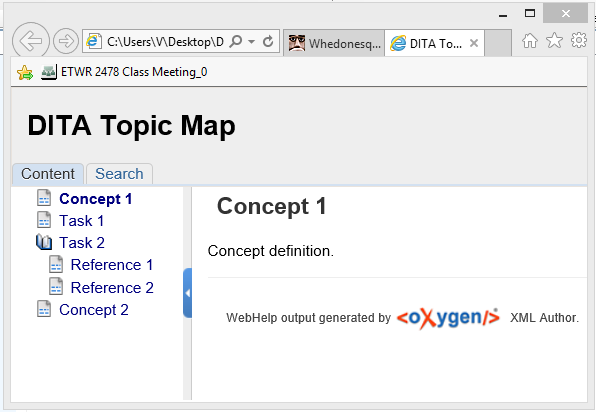The image size is (596, 412).
Task: Click the search magnifier in the address bar
Action: (236, 41)
